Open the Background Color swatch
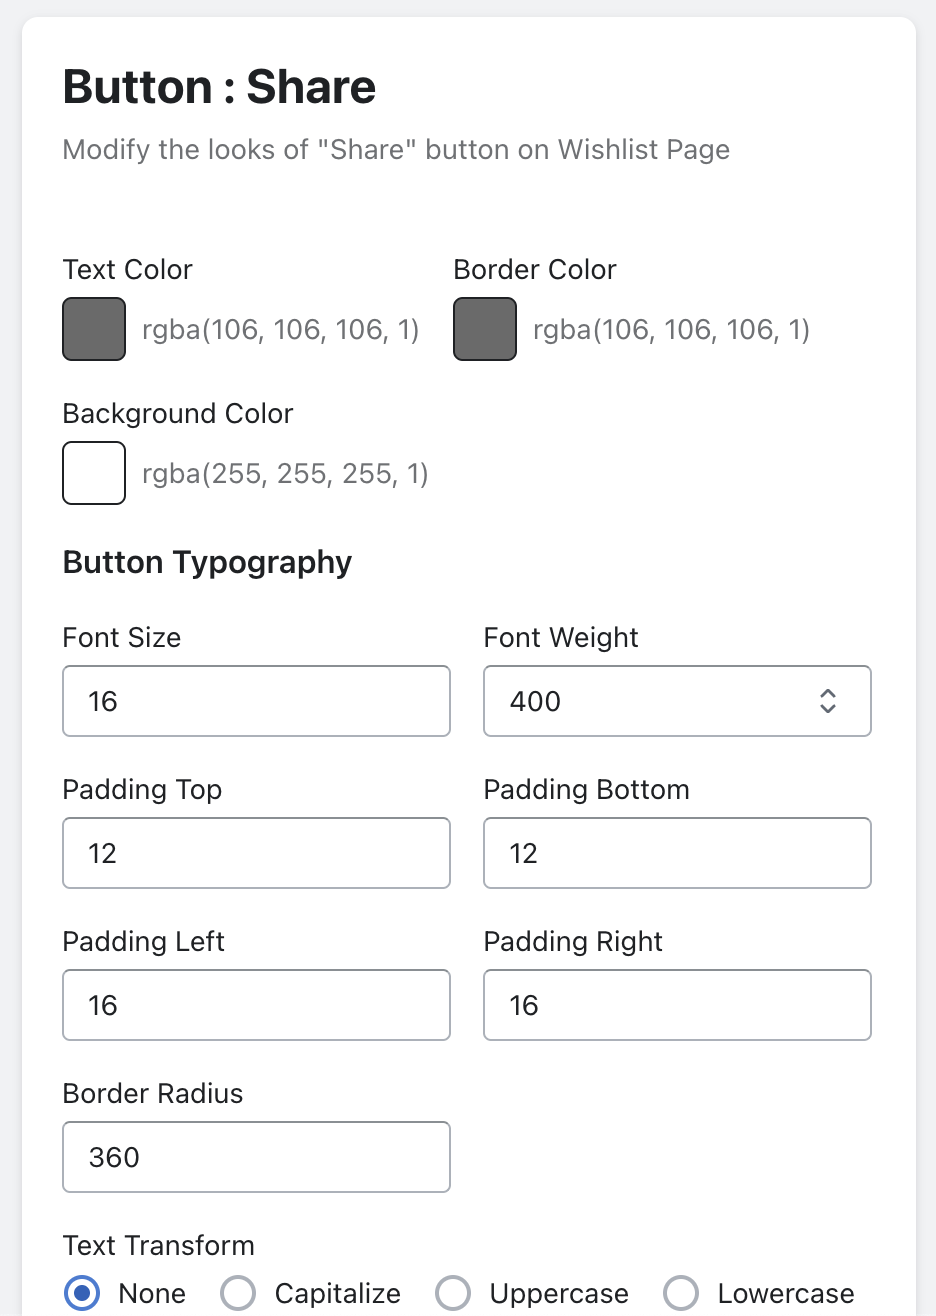Screen dimensions: 936x1316 coord(94,473)
